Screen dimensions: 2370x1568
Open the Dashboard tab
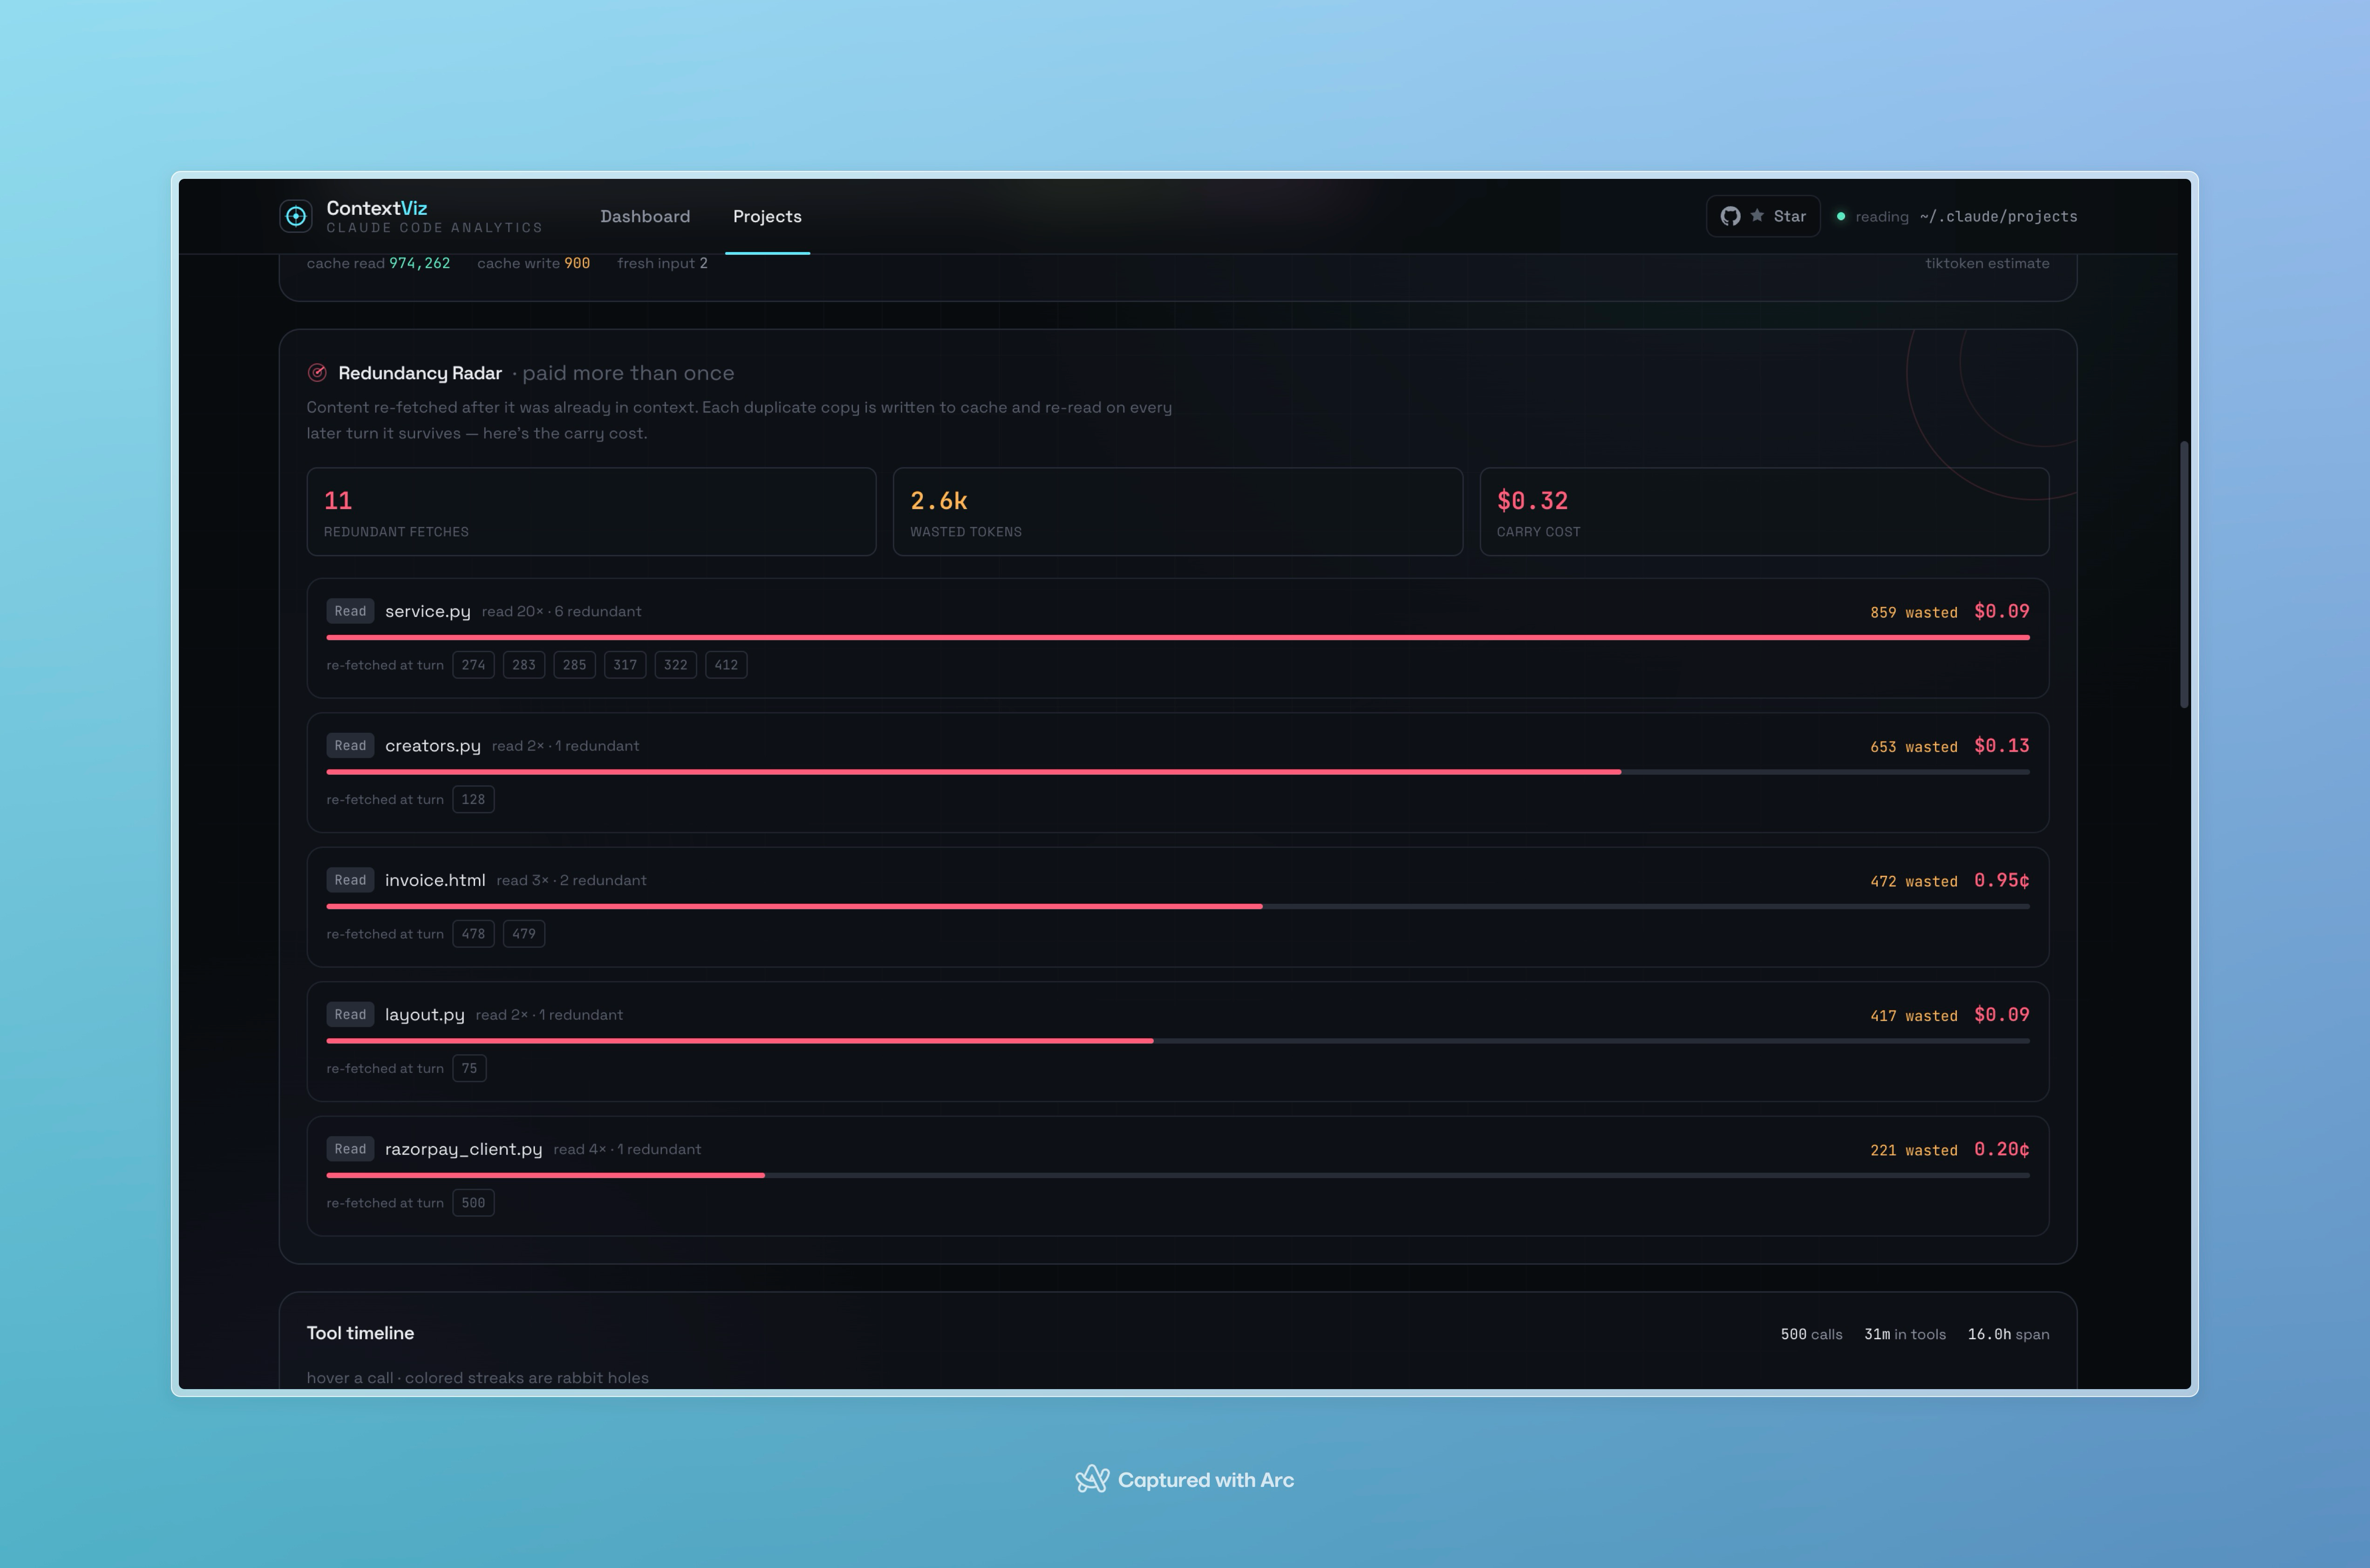point(645,216)
